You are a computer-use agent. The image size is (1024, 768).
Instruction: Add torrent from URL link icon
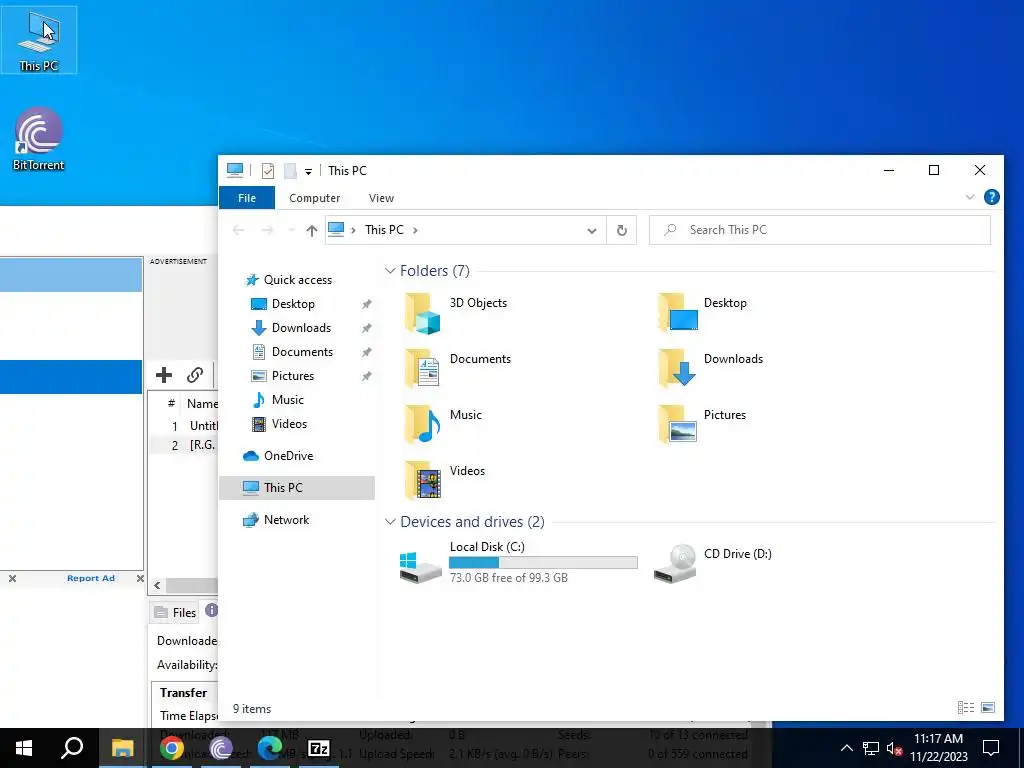(x=195, y=375)
